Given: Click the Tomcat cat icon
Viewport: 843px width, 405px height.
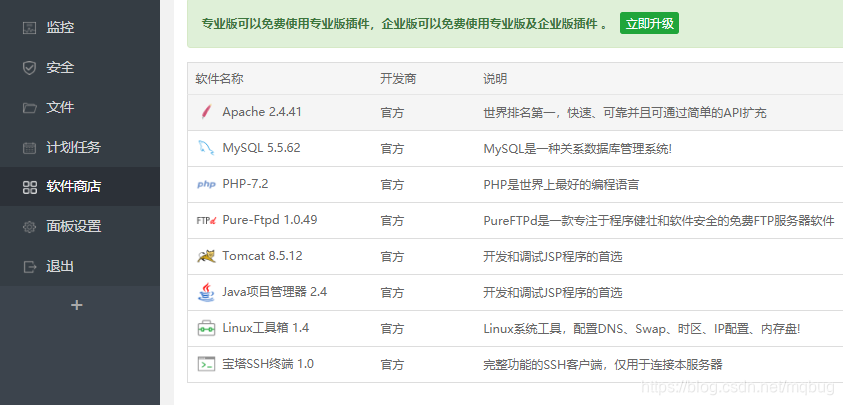Looking at the screenshot, I should click(206, 256).
